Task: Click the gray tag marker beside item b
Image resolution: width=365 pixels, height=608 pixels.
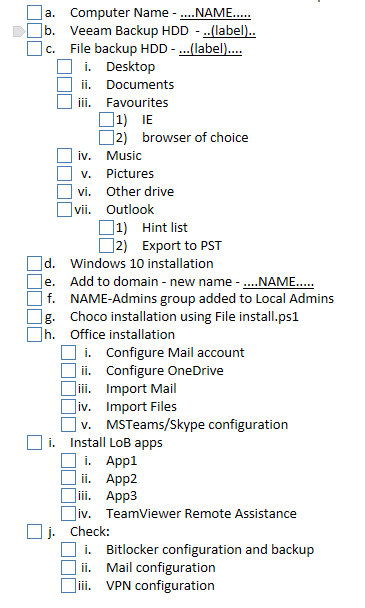Action: click(x=19, y=31)
